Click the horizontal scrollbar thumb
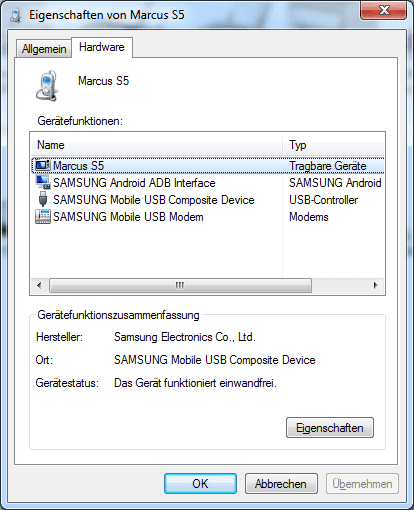This screenshot has height=511, width=414. tap(180, 285)
